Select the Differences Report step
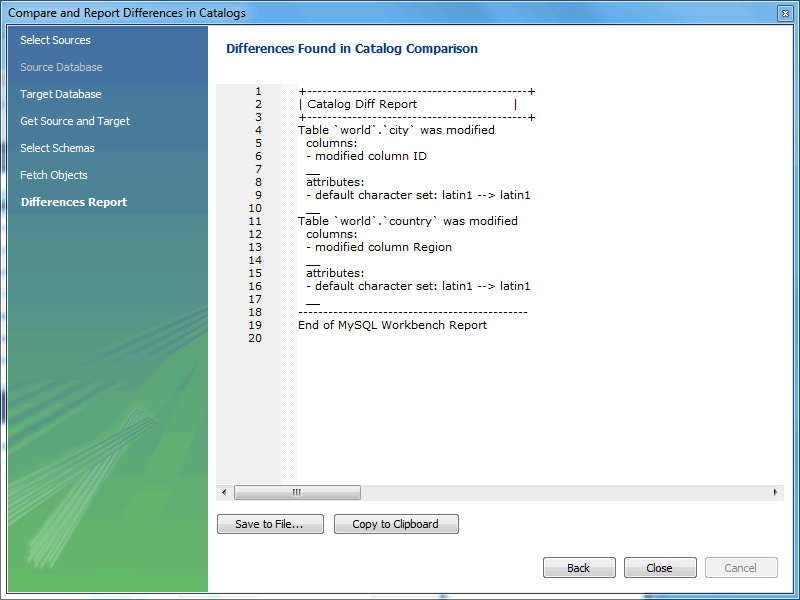 (x=74, y=202)
